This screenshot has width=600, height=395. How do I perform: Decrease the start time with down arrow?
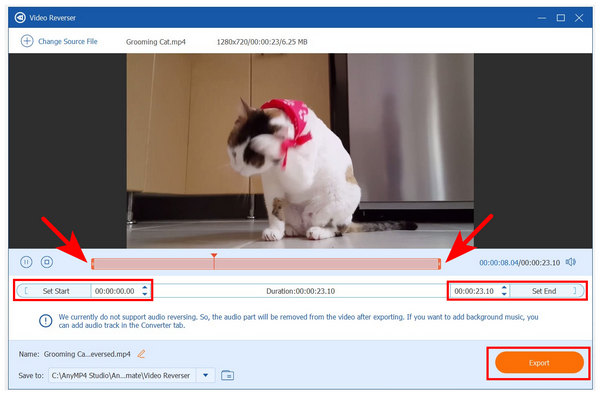coord(145,294)
